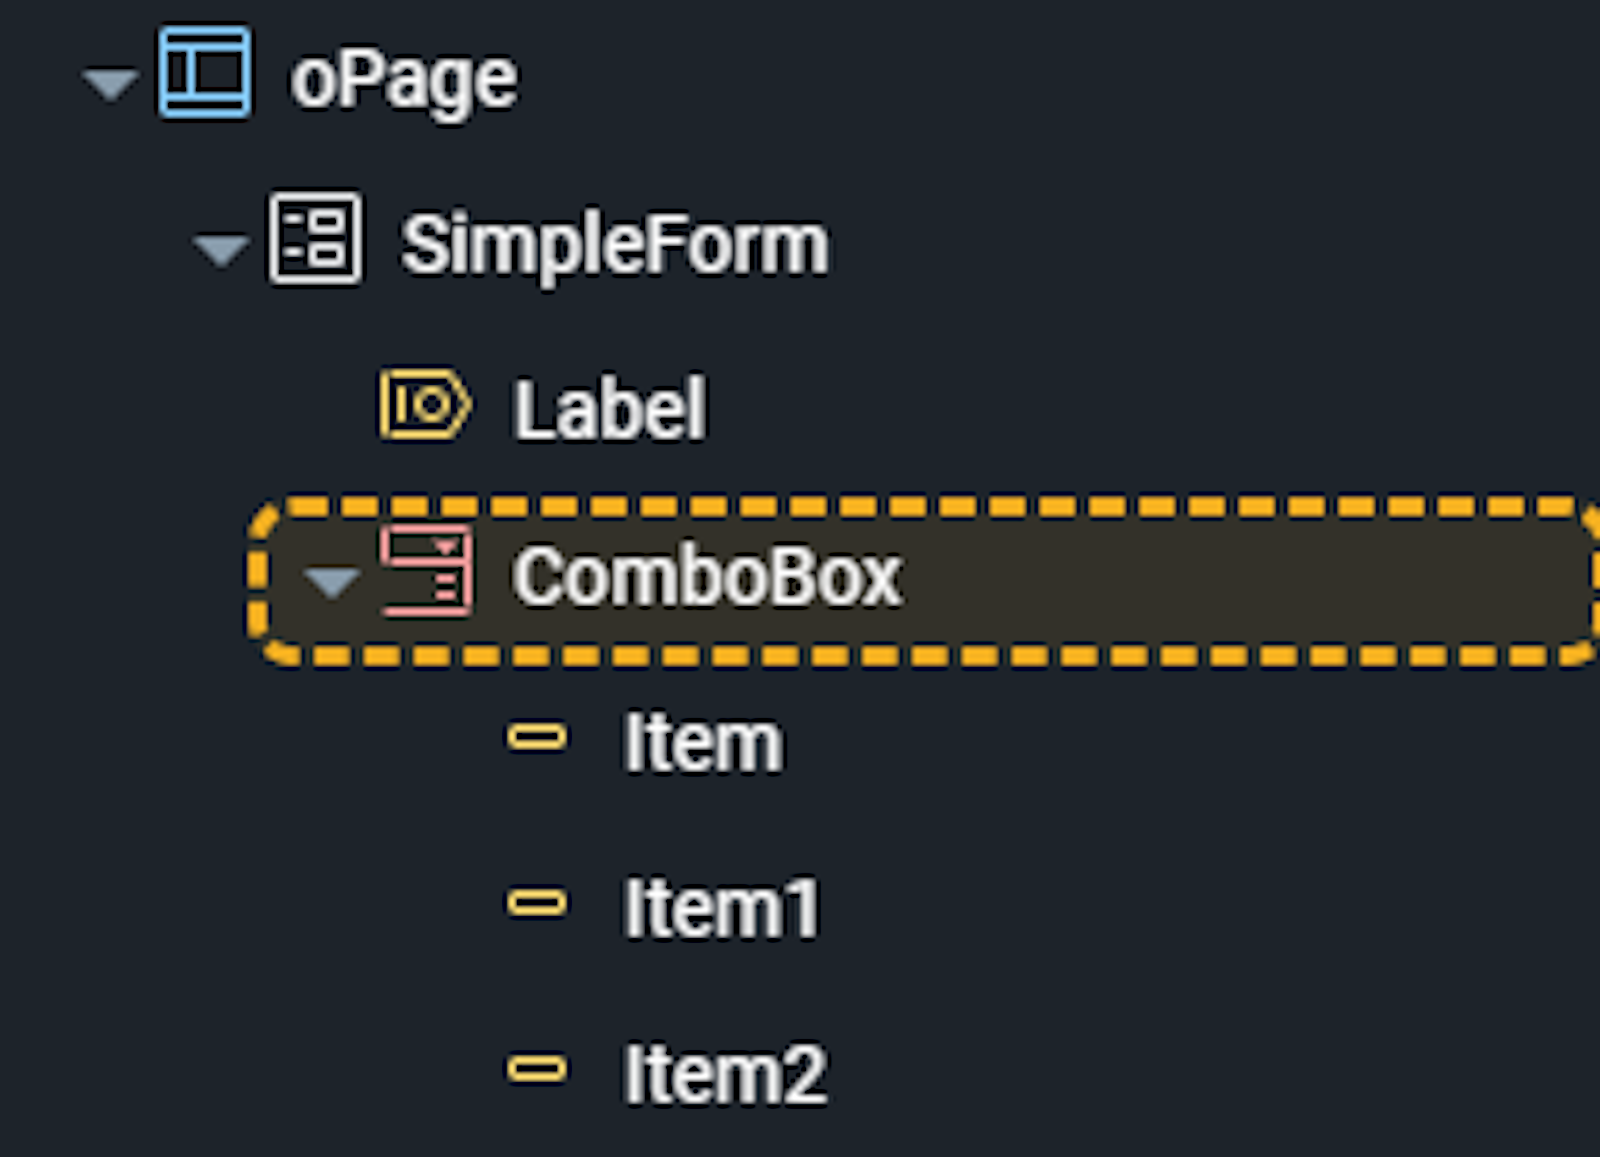This screenshot has width=1600, height=1157.
Task: Pick the Item2 text entry
Action: tap(725, 1075)
